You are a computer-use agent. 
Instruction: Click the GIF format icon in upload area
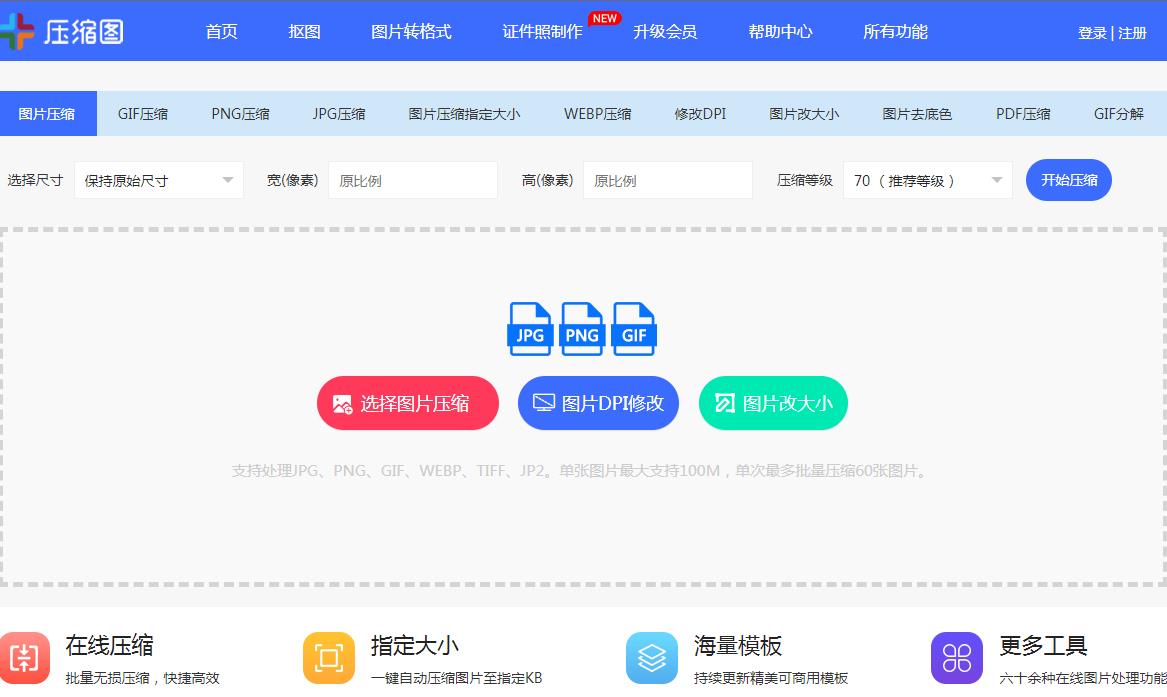(633, 330)
